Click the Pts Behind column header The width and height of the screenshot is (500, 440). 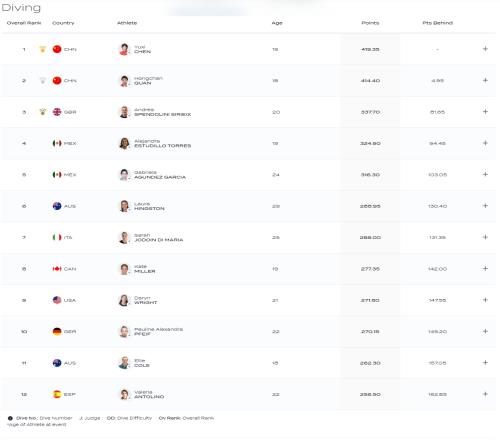tap(437, 23)
